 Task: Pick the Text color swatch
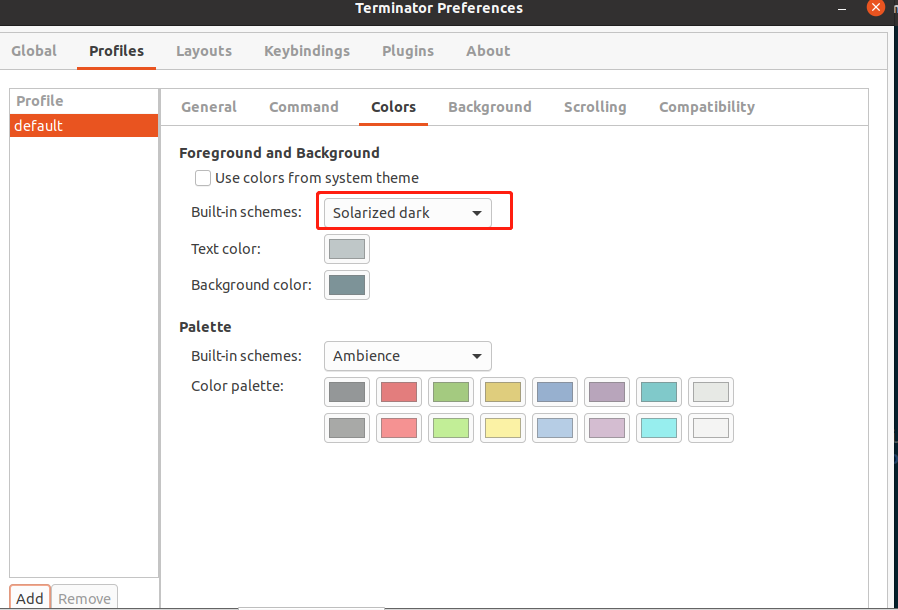tap(347, 249)
